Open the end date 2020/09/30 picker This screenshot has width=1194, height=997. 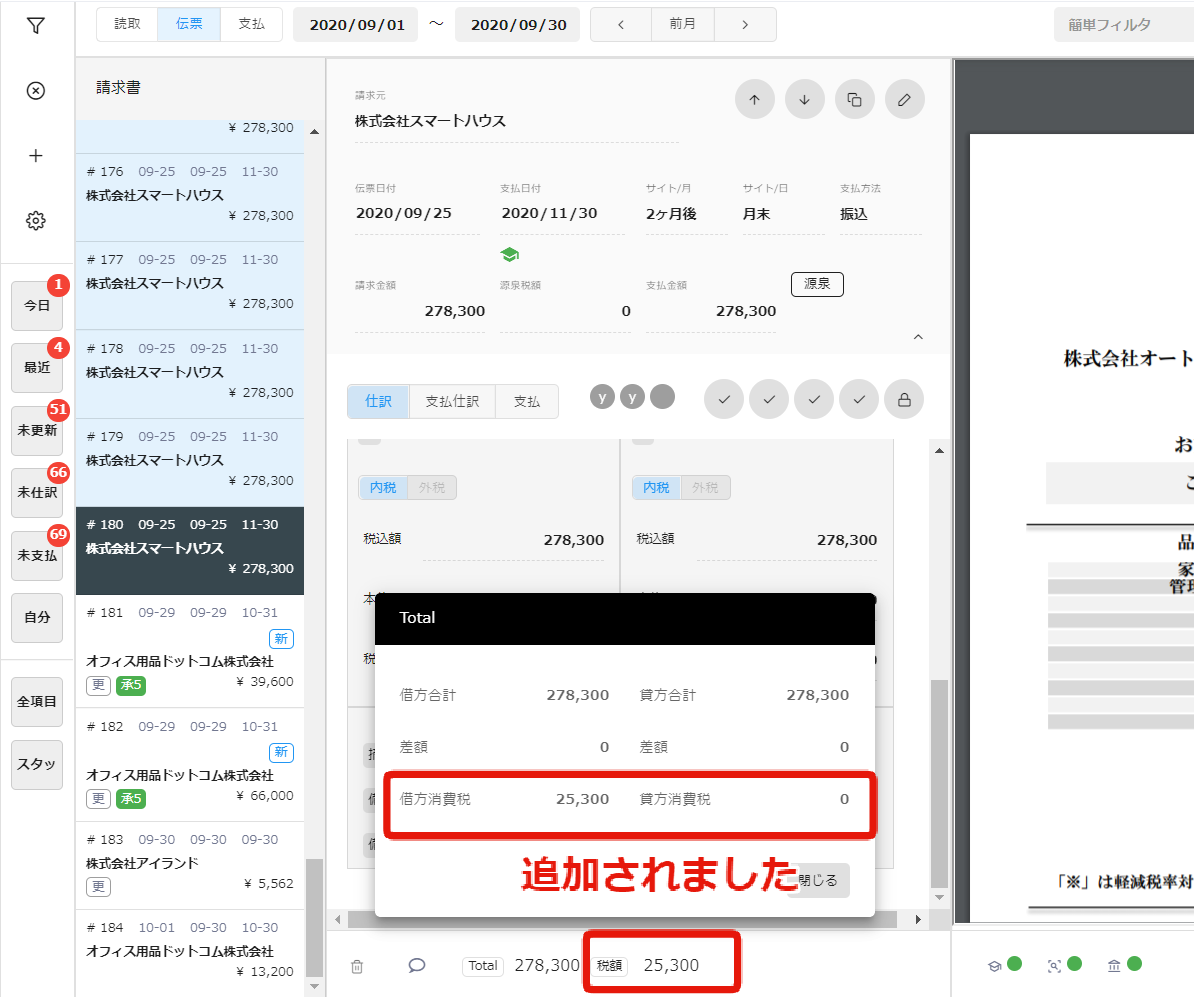pyautogui.click(x=518, y=24)
